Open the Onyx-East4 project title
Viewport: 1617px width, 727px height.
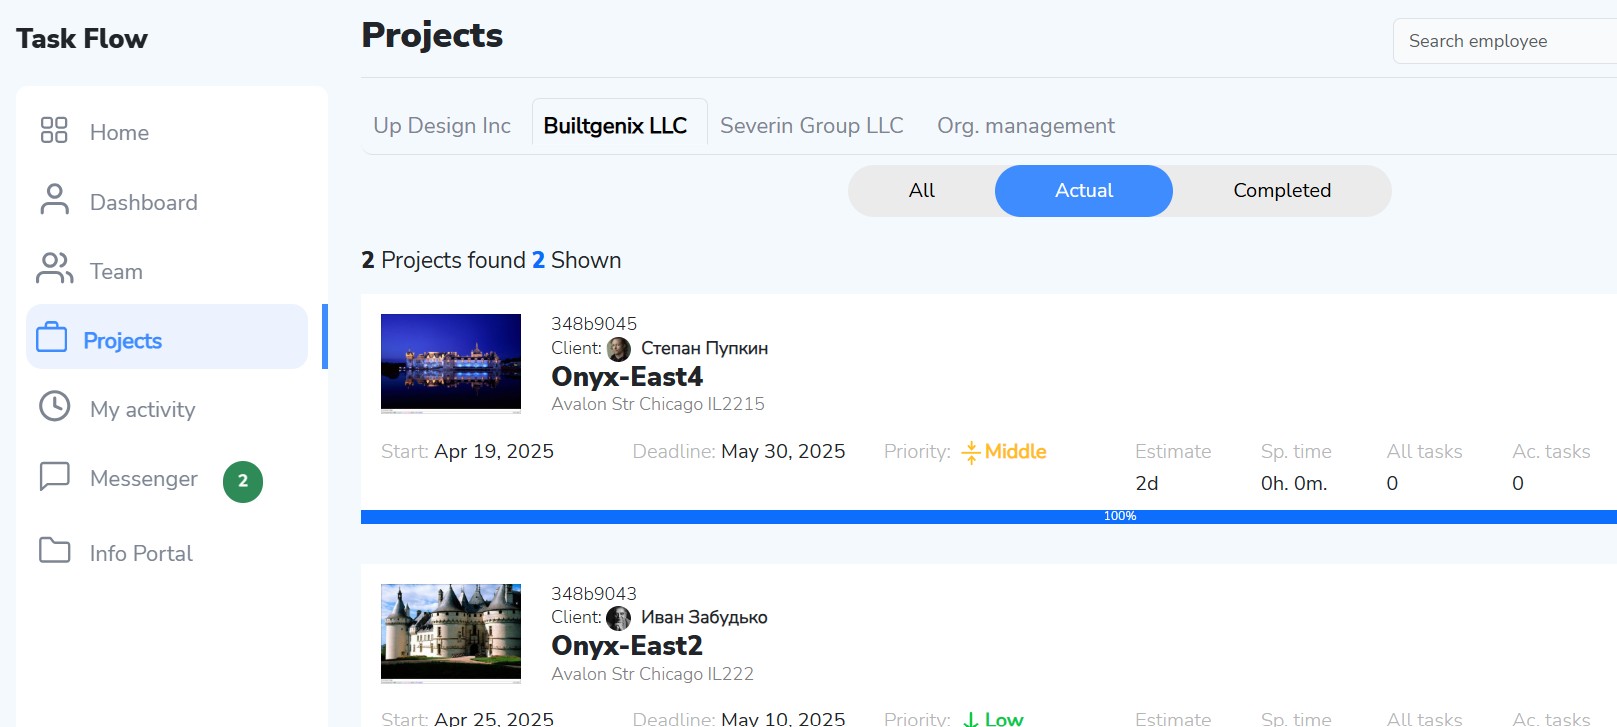(x=627, y=377)
